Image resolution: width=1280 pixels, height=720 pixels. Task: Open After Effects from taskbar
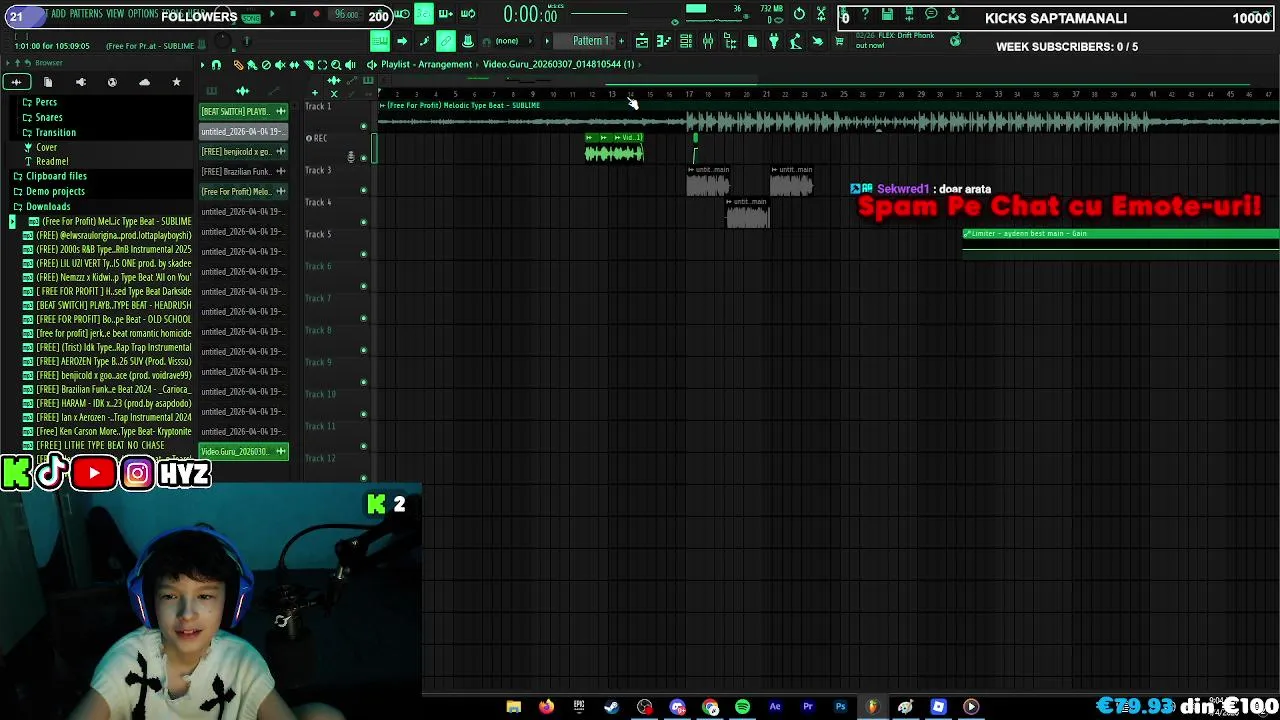click(x=775, y=707)
